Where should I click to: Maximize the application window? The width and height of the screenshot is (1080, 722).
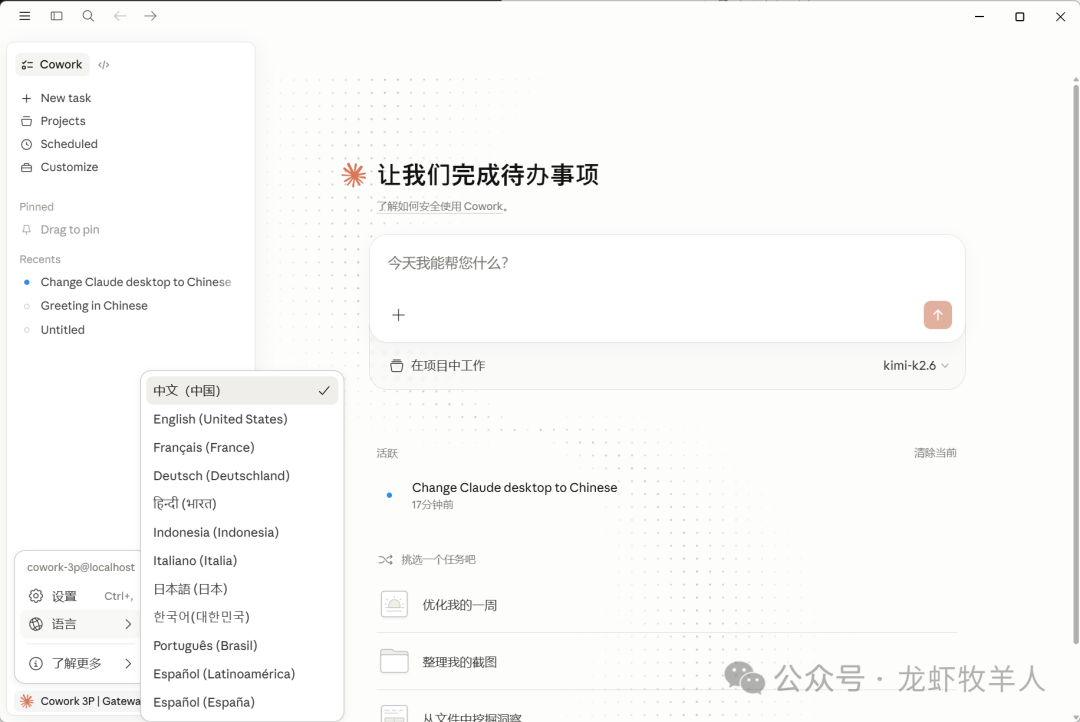point(1019,17)
